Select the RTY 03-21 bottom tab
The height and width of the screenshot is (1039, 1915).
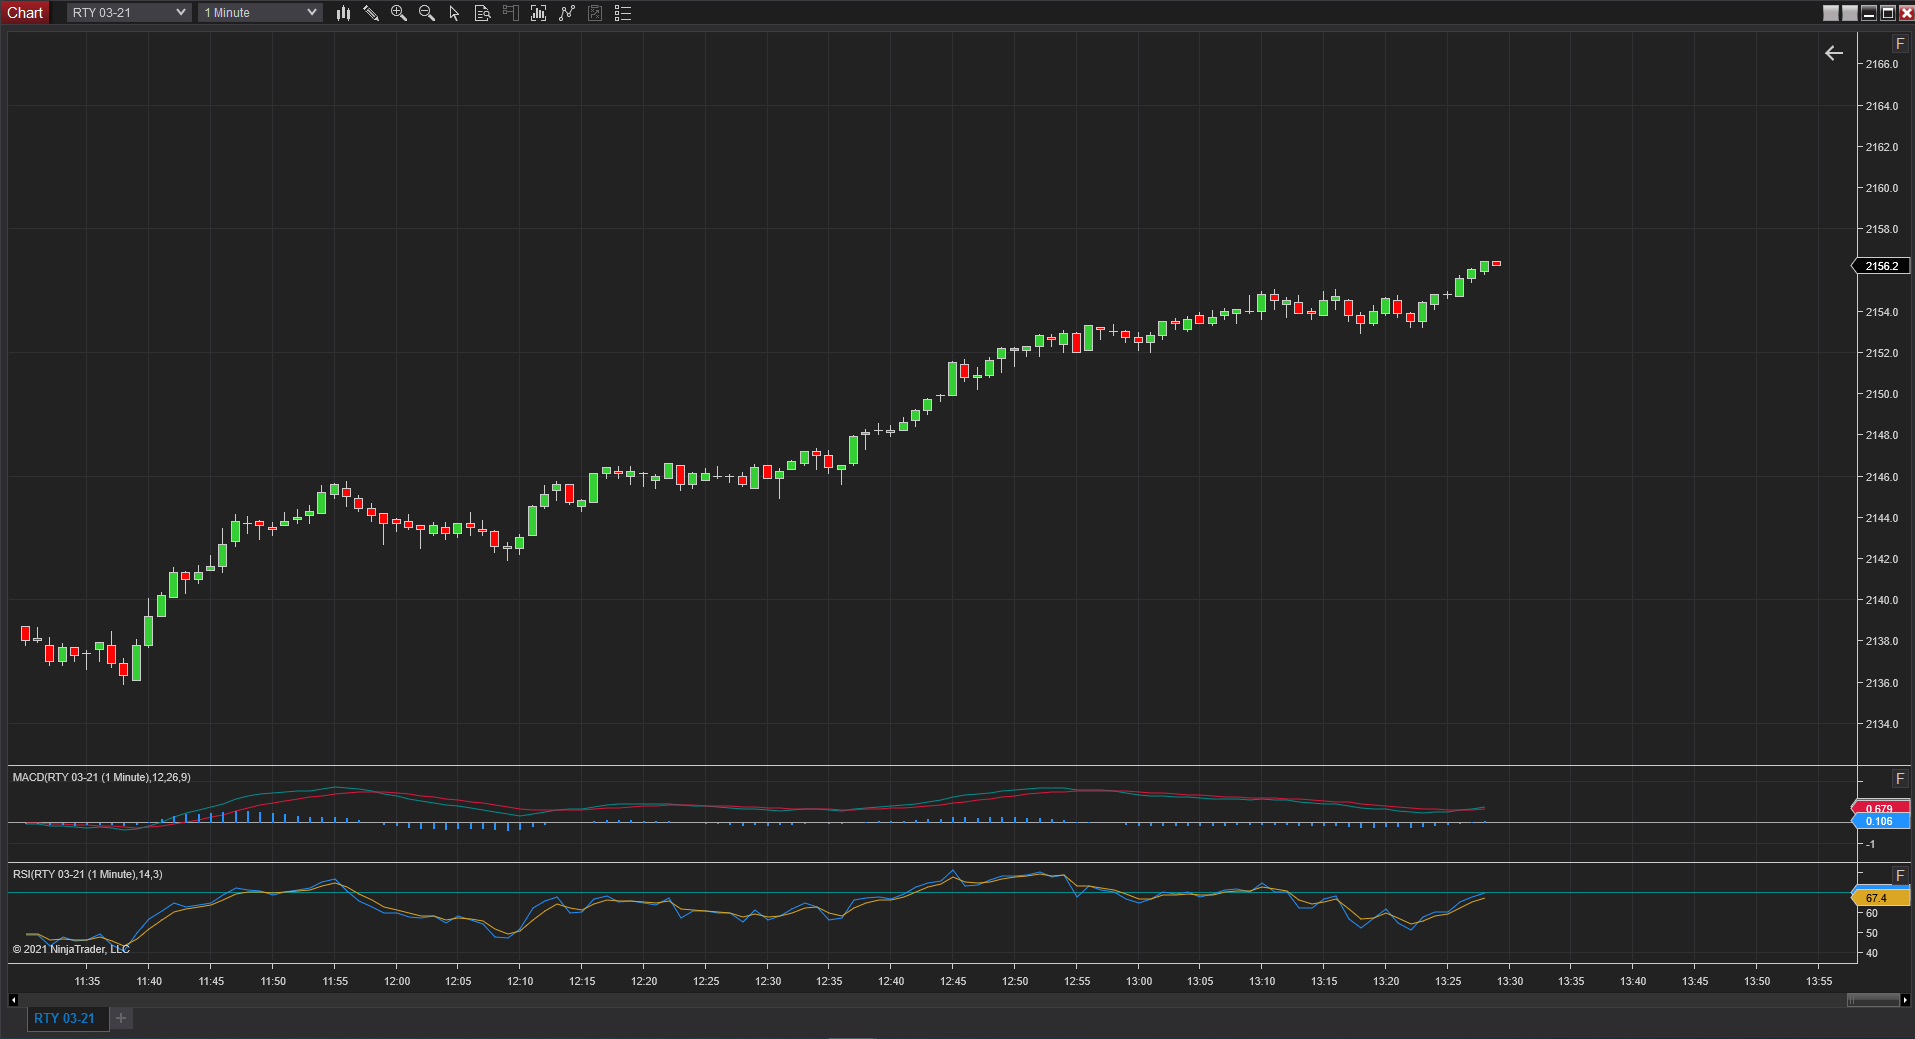[x=65, y=1018]
